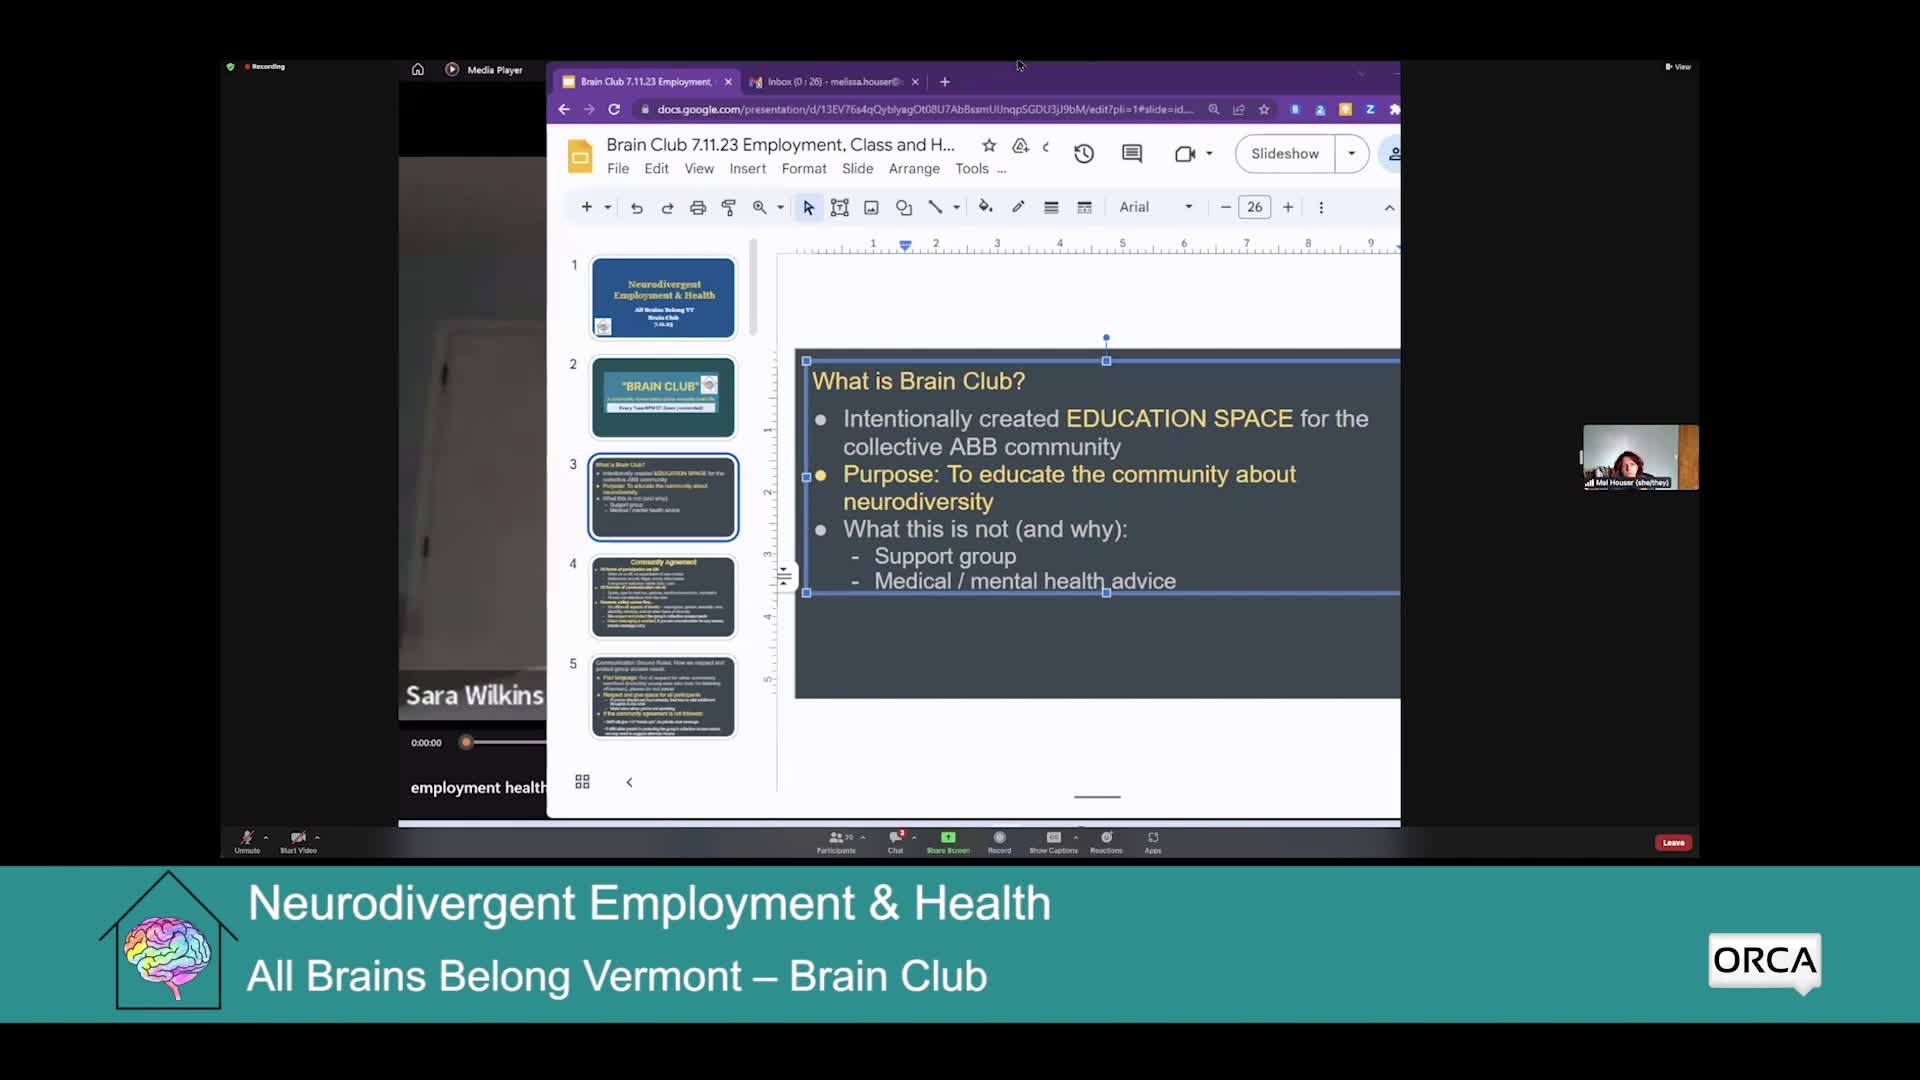
Task: Open the File menu
Action: click(x=618, y=169)
